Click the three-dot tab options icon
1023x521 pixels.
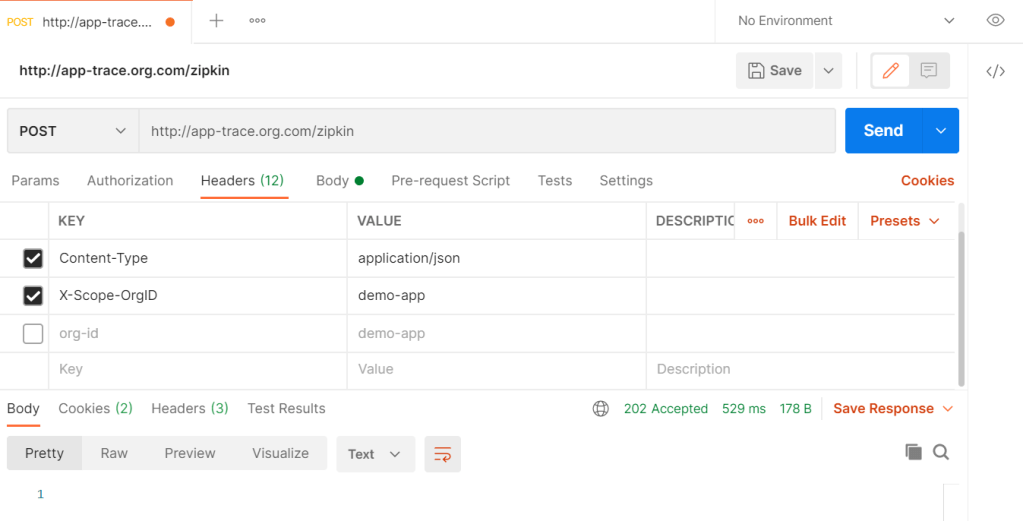[x=257, y=21]
